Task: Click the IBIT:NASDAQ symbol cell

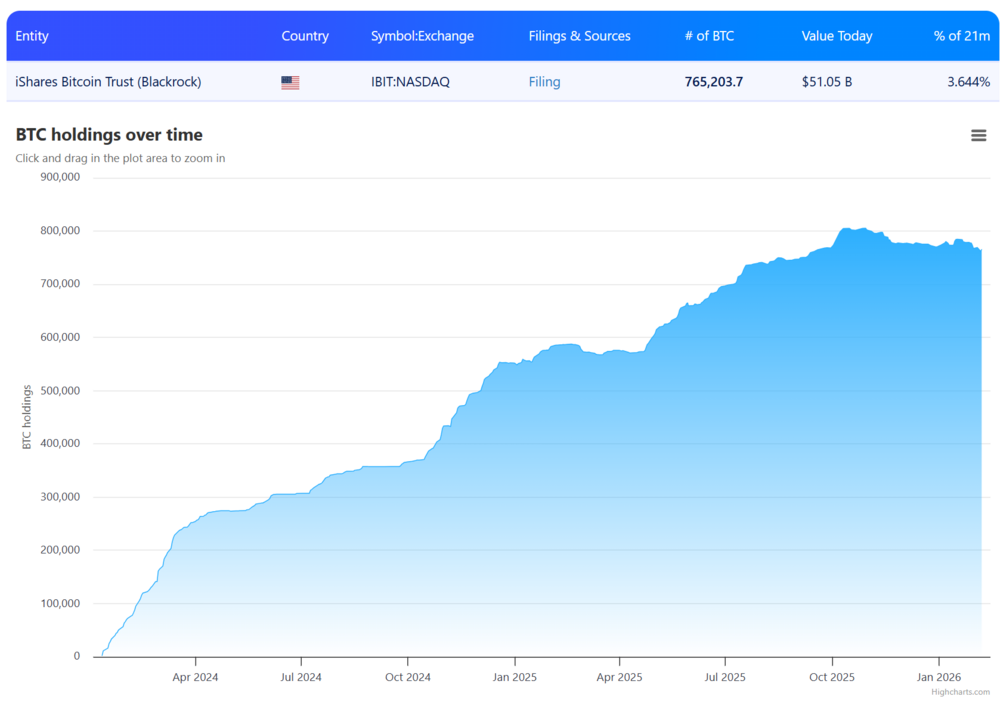Action: [410, 82]
